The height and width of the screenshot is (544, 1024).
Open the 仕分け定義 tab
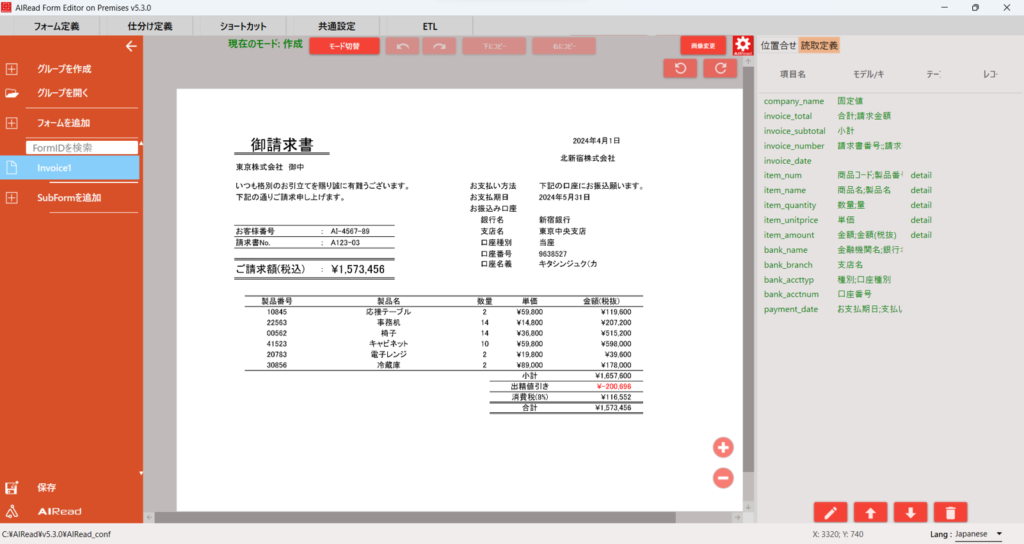(150, 25)
